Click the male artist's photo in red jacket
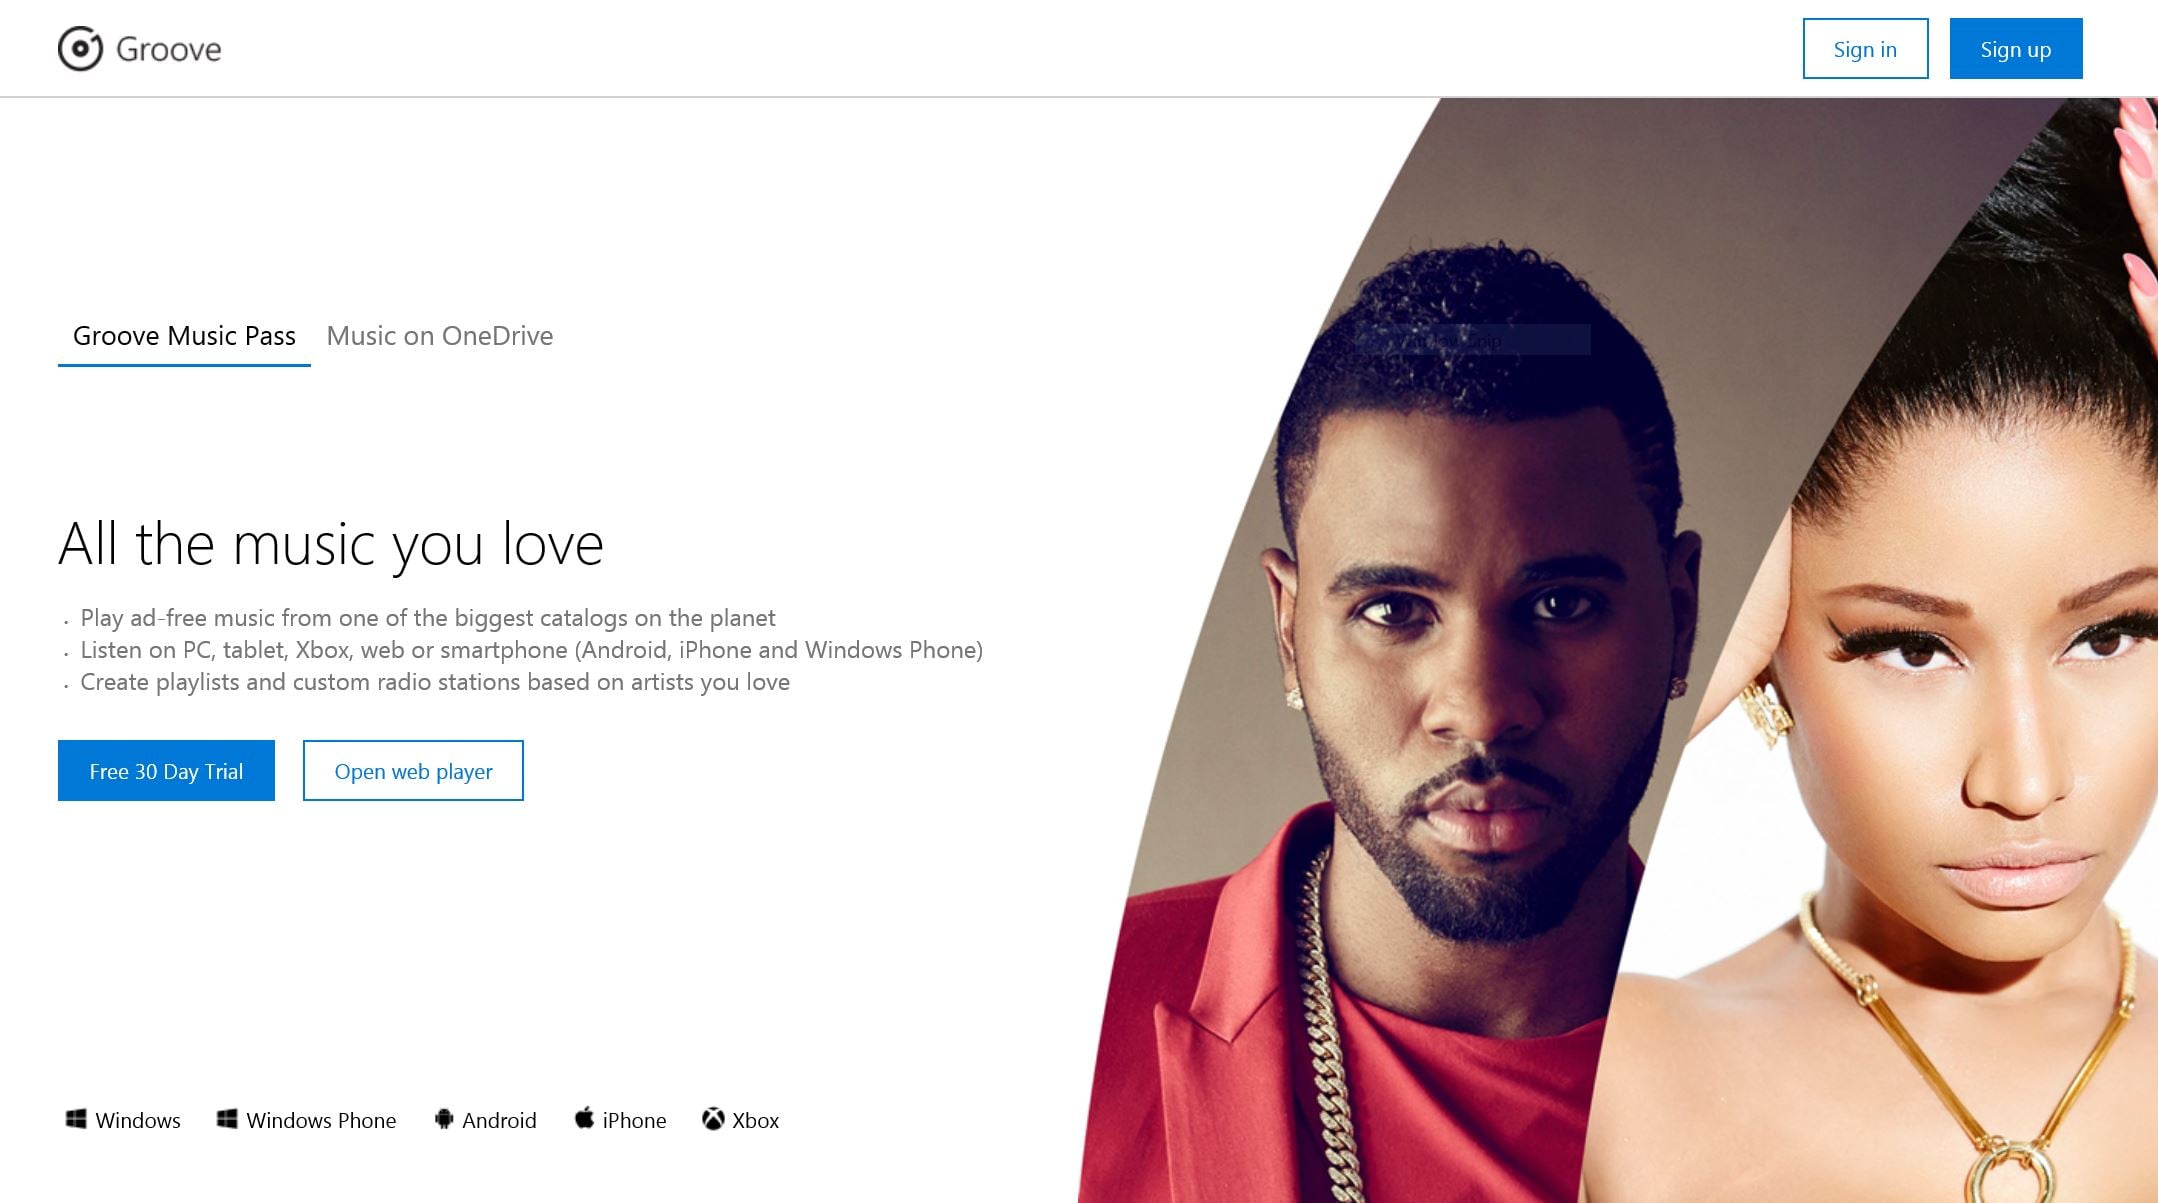The height and width of the screenshot is (1203, 2158). point(1450,700)
